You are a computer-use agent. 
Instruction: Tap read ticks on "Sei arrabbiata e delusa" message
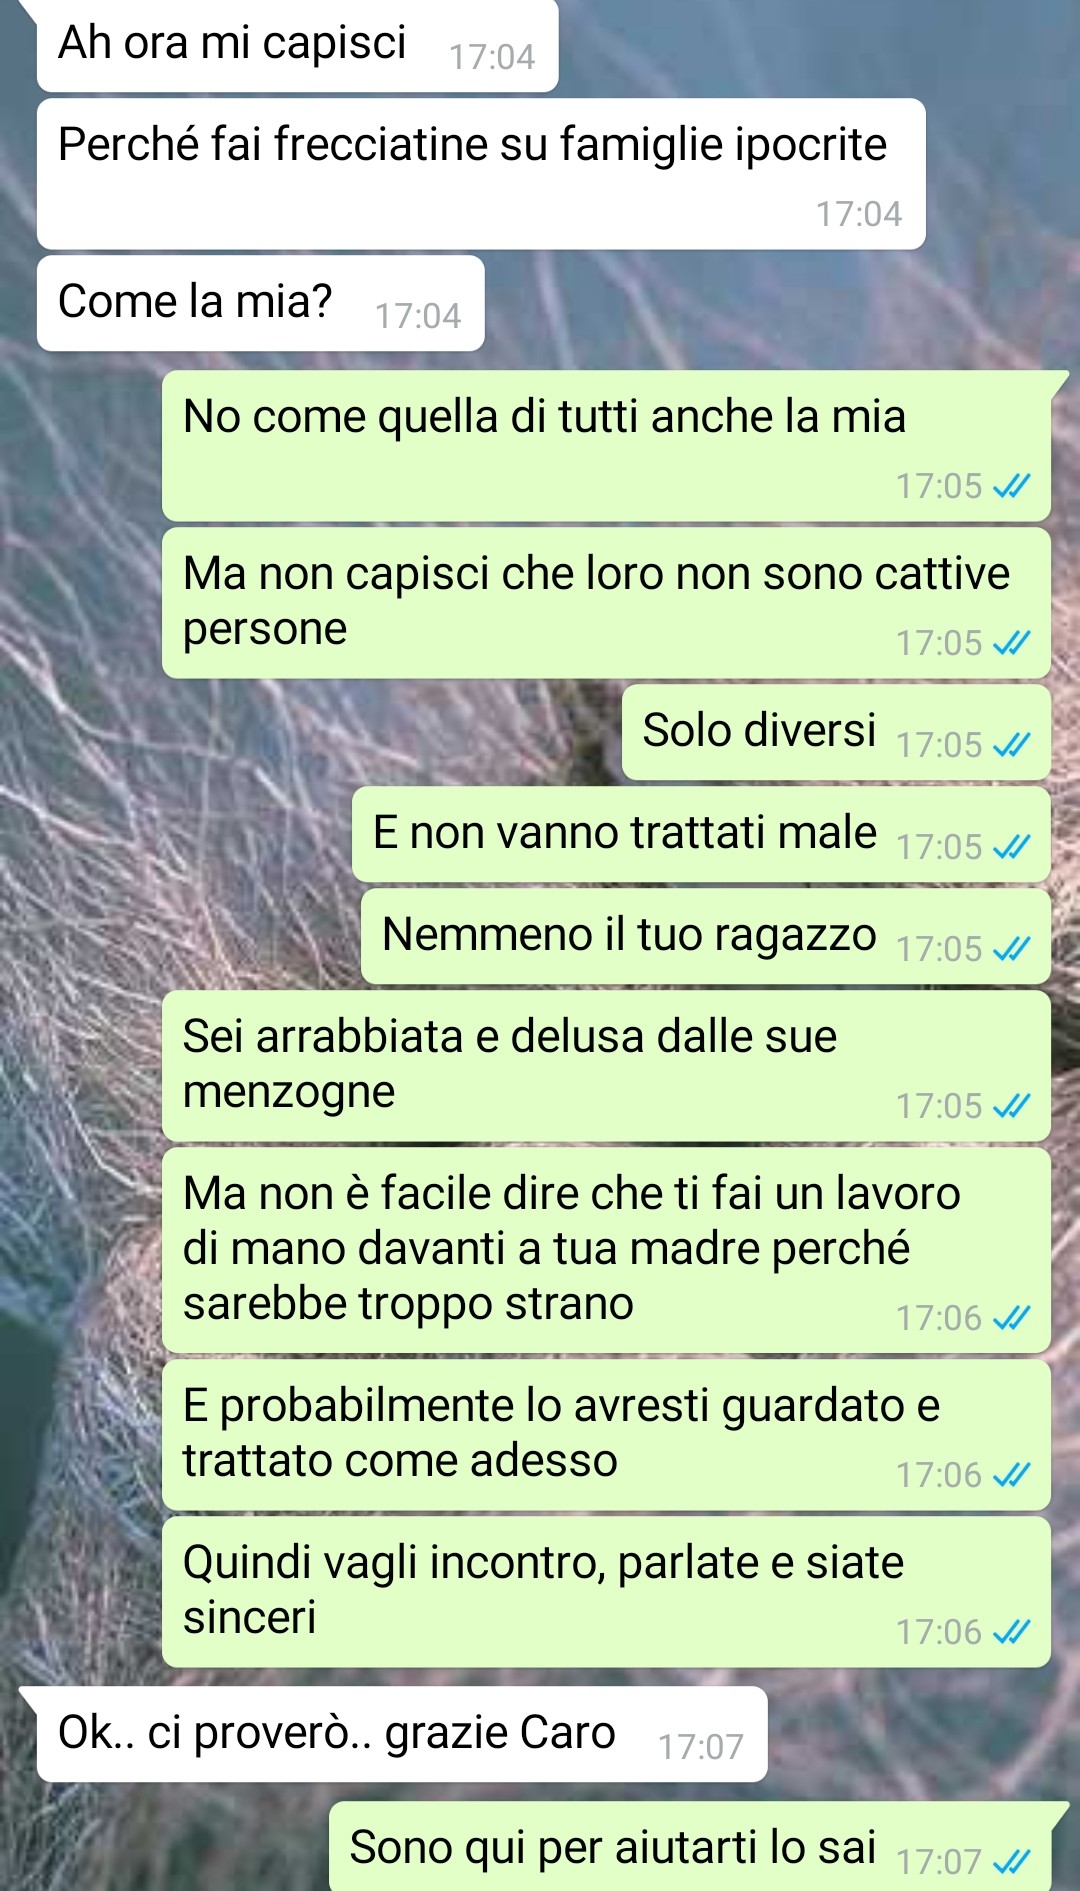tap(1011, 1106)
